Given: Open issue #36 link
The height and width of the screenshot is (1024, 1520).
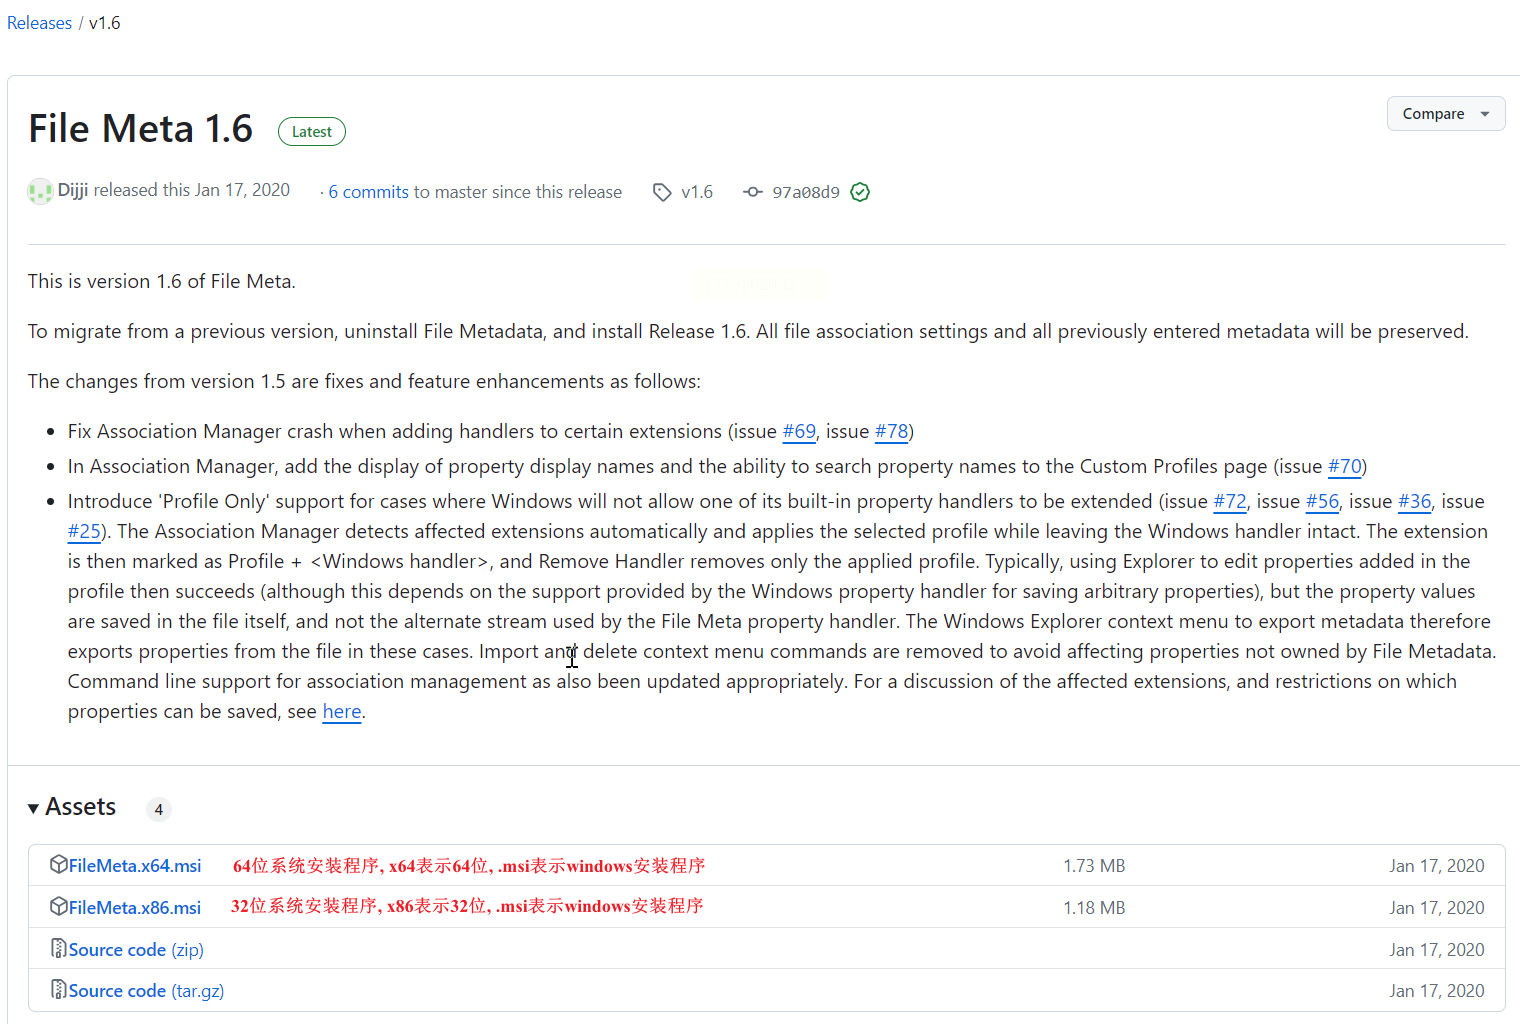Looking at the screenshot, I should tap(1415, 501).
